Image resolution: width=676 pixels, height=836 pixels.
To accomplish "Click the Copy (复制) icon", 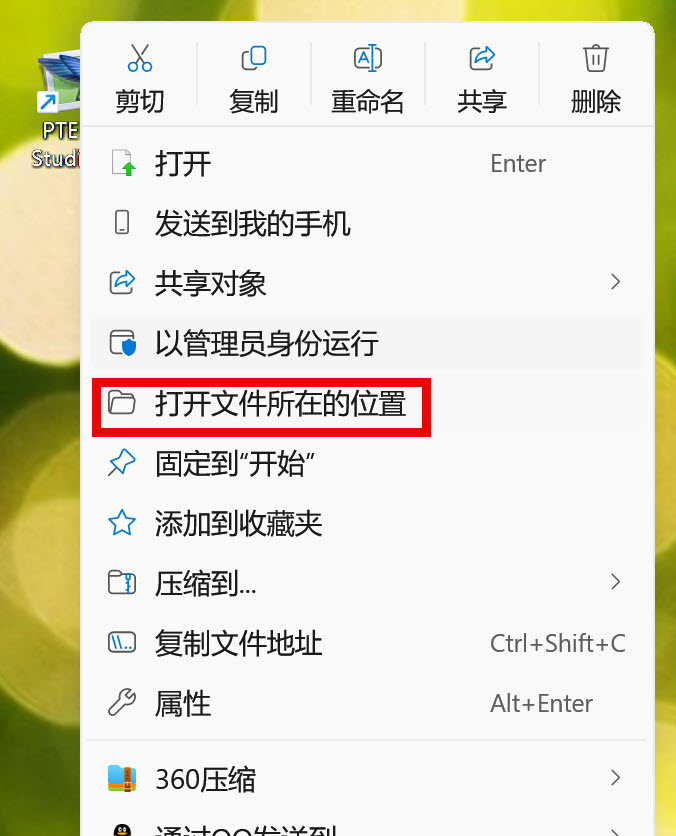I will point(254,58).
